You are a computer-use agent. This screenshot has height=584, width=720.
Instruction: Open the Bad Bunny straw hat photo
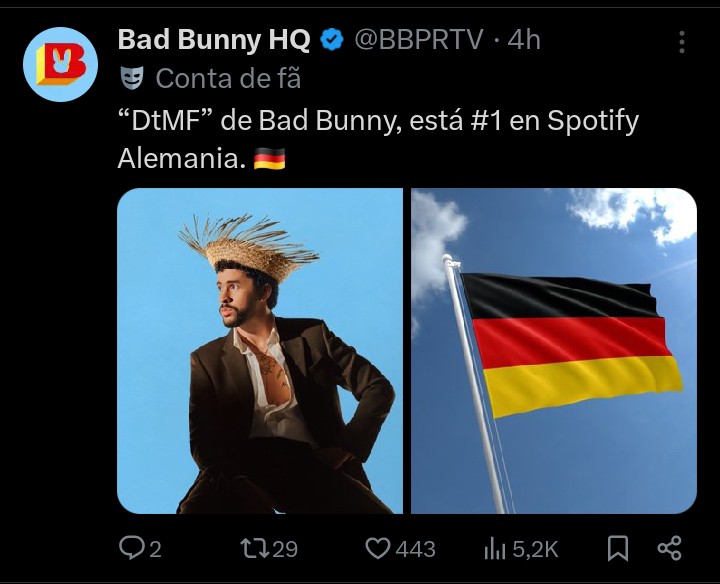point(260,351)
